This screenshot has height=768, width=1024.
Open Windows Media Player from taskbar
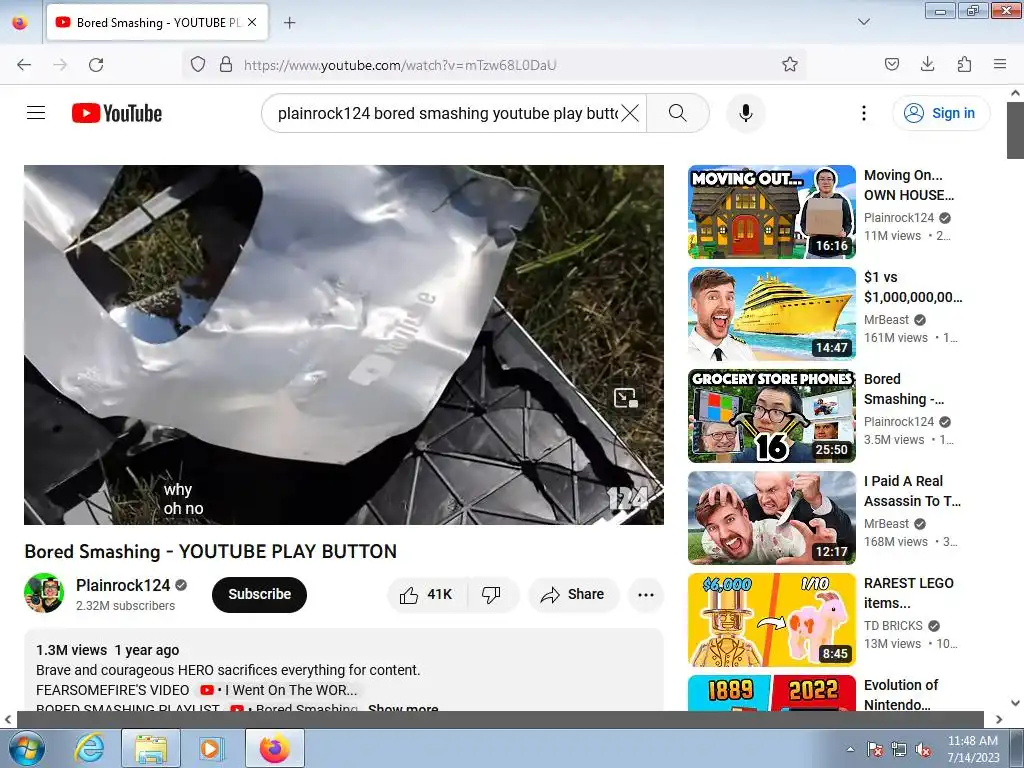click(211, 748)
